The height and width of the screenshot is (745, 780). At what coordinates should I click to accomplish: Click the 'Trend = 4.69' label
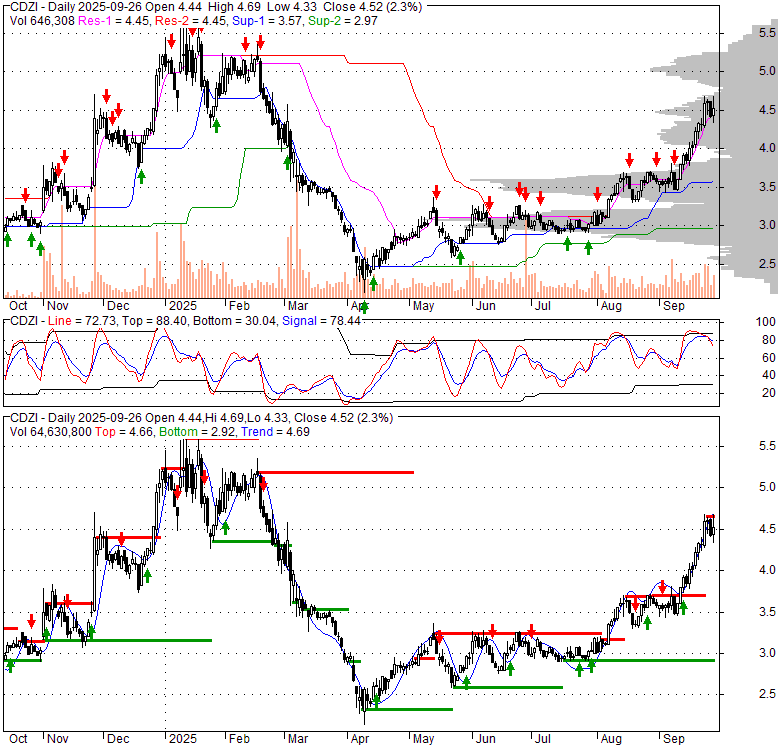(276, 432)
